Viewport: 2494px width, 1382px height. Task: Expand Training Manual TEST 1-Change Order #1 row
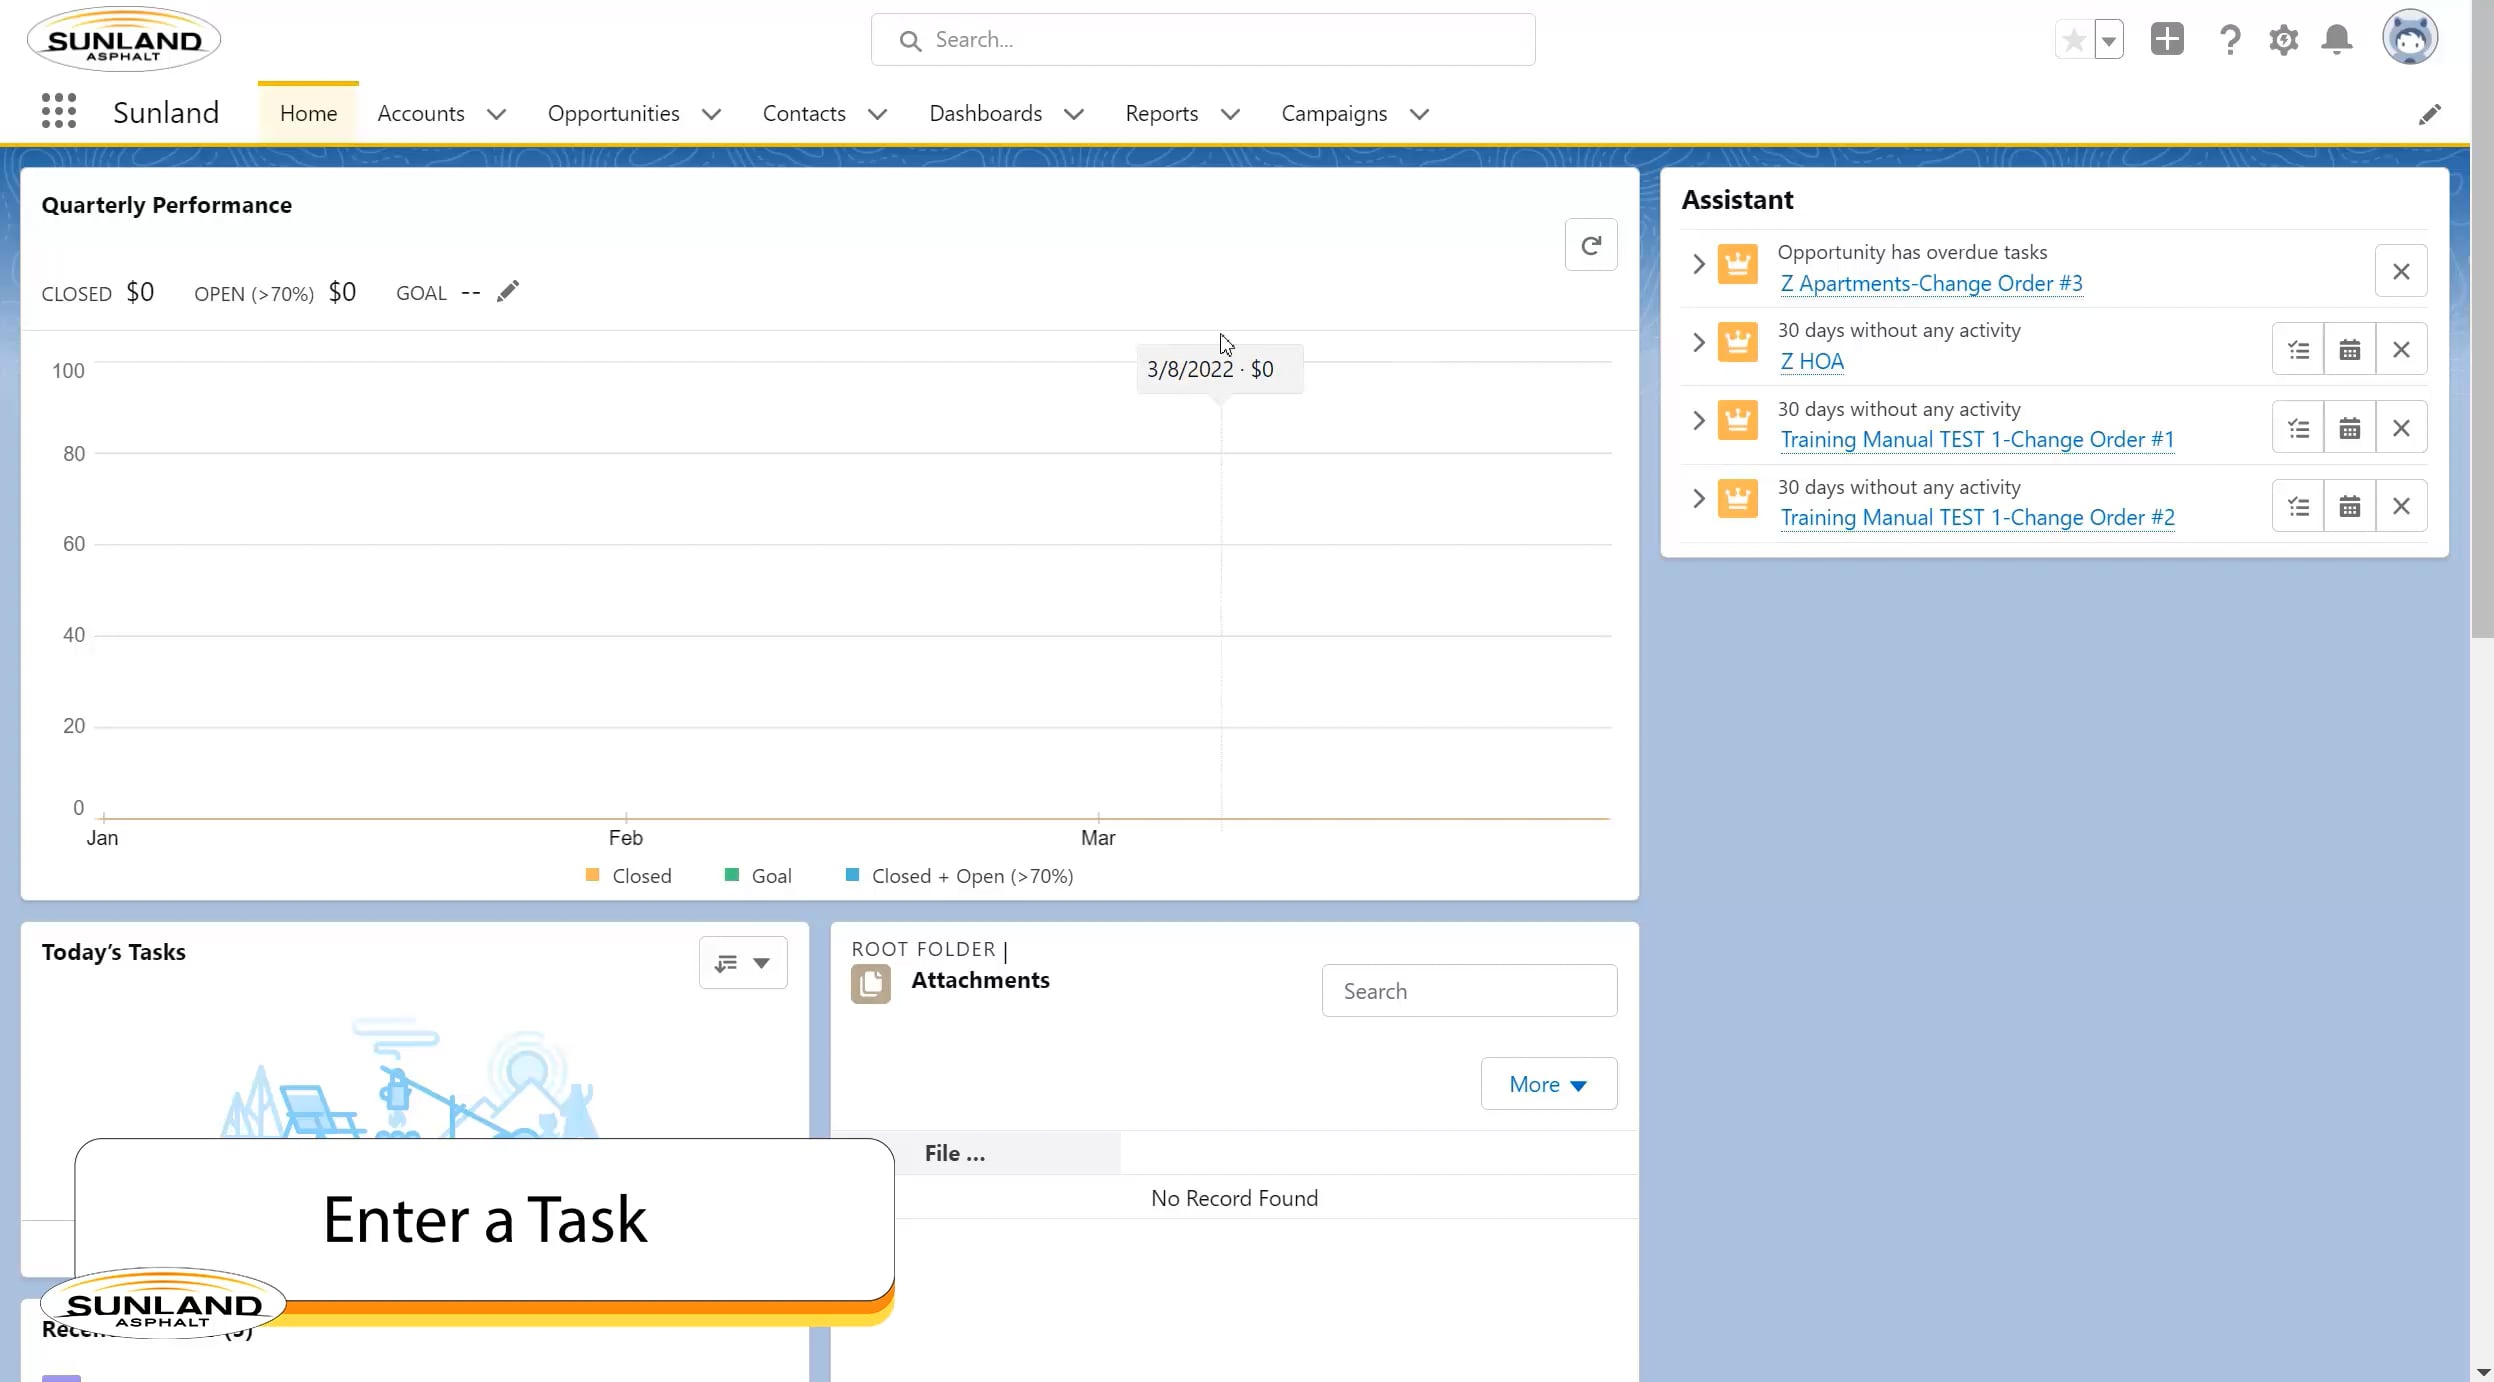click(x=1698, y=420)
